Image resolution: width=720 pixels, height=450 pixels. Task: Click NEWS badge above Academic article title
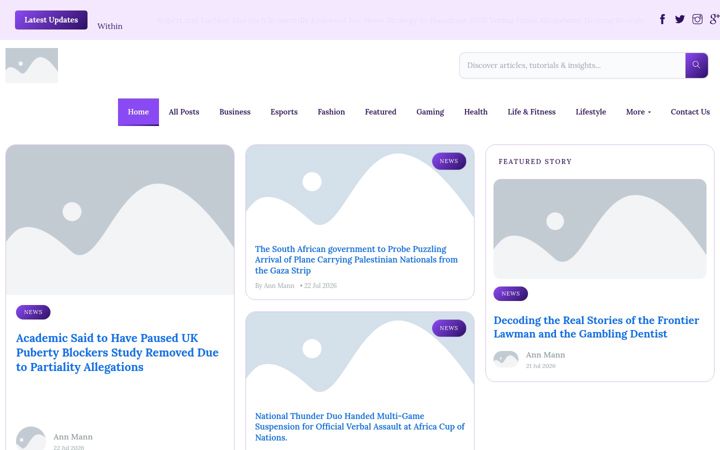click(33, 312)
